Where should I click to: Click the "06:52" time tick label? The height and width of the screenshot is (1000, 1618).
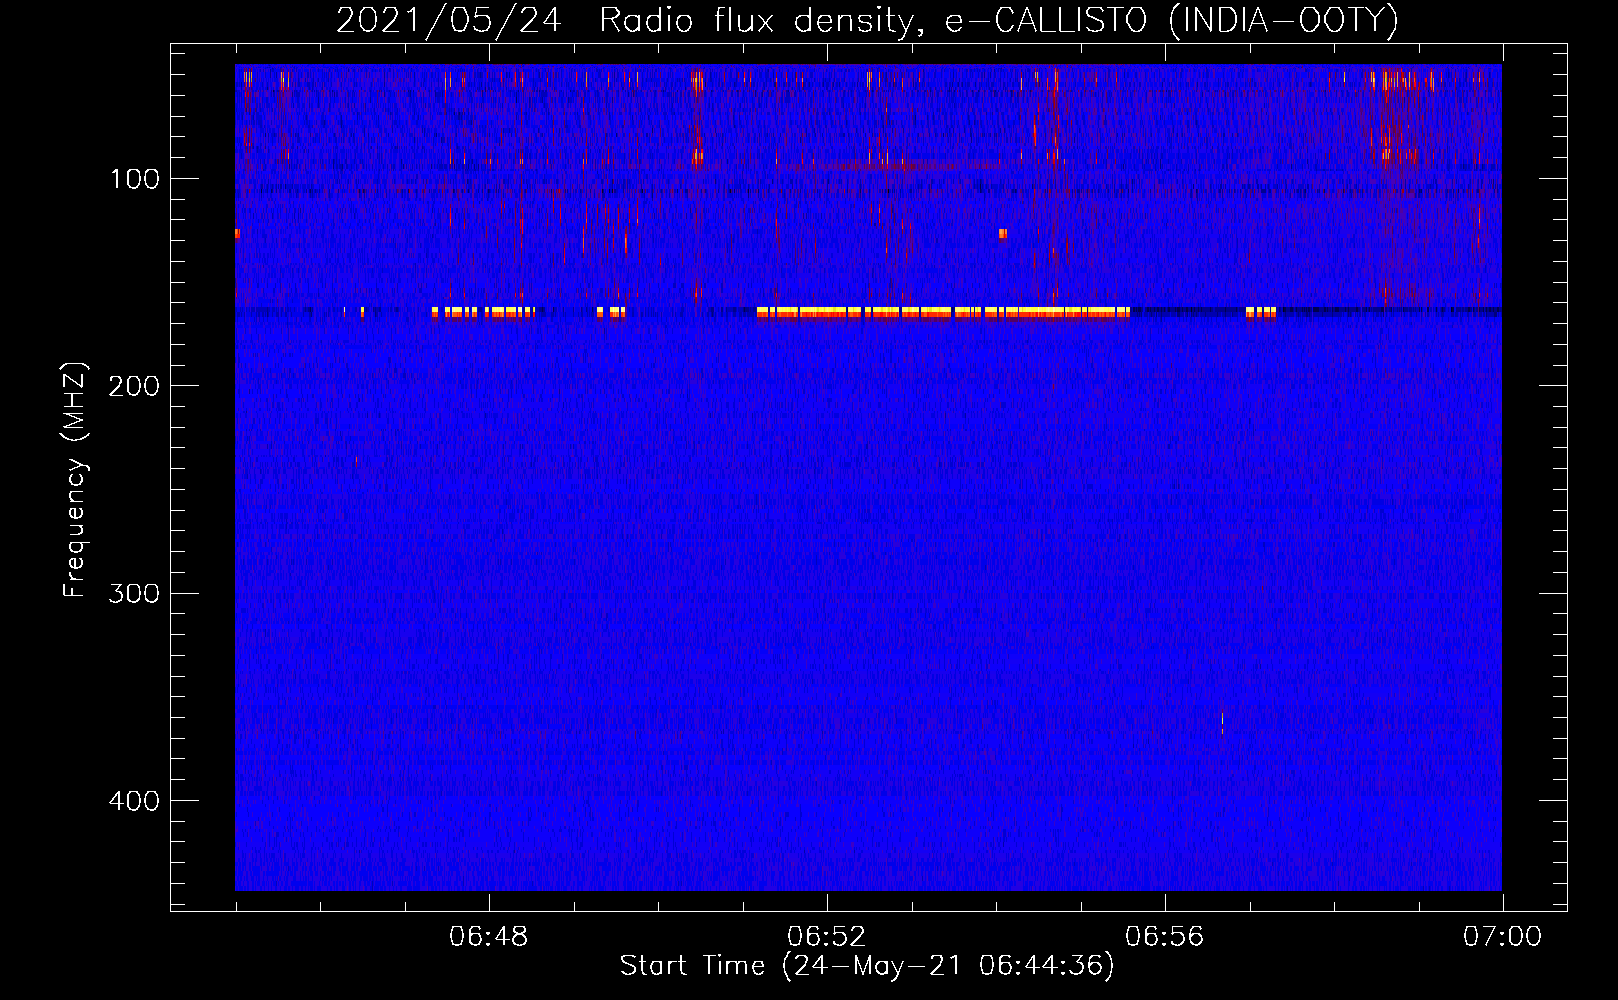(x=826, y=937)
